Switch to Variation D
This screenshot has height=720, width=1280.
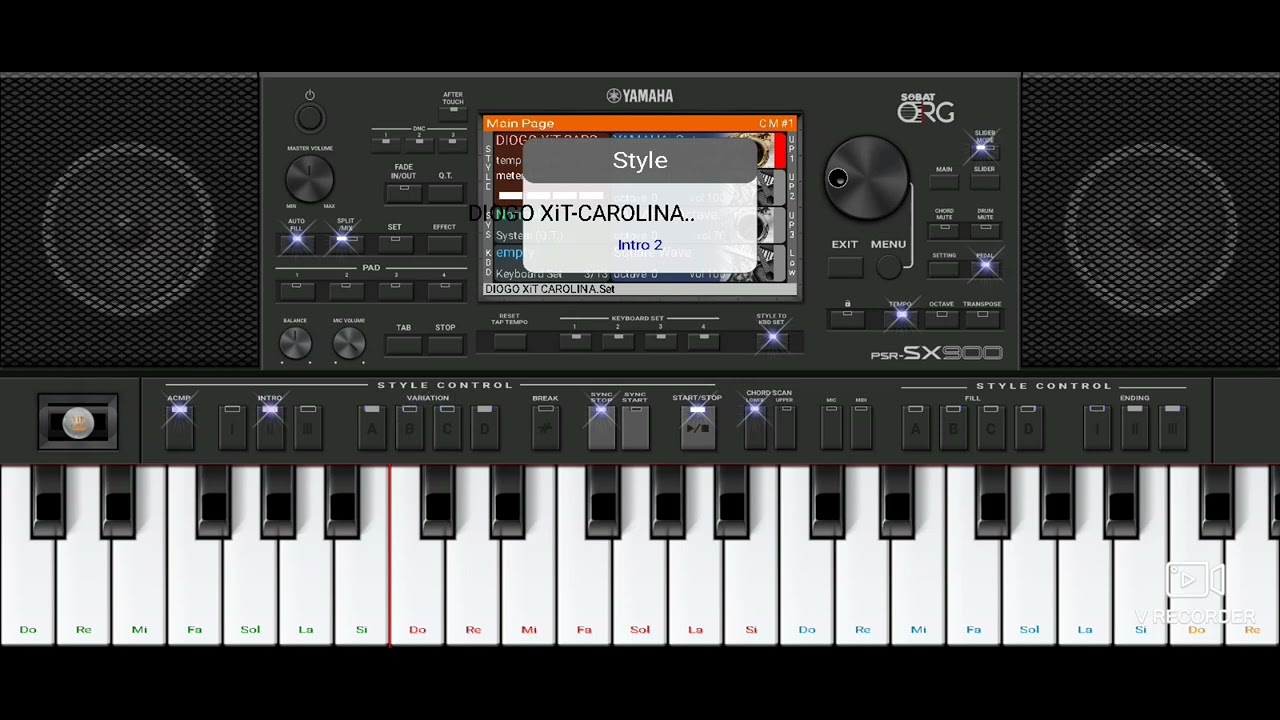(484, 428)
